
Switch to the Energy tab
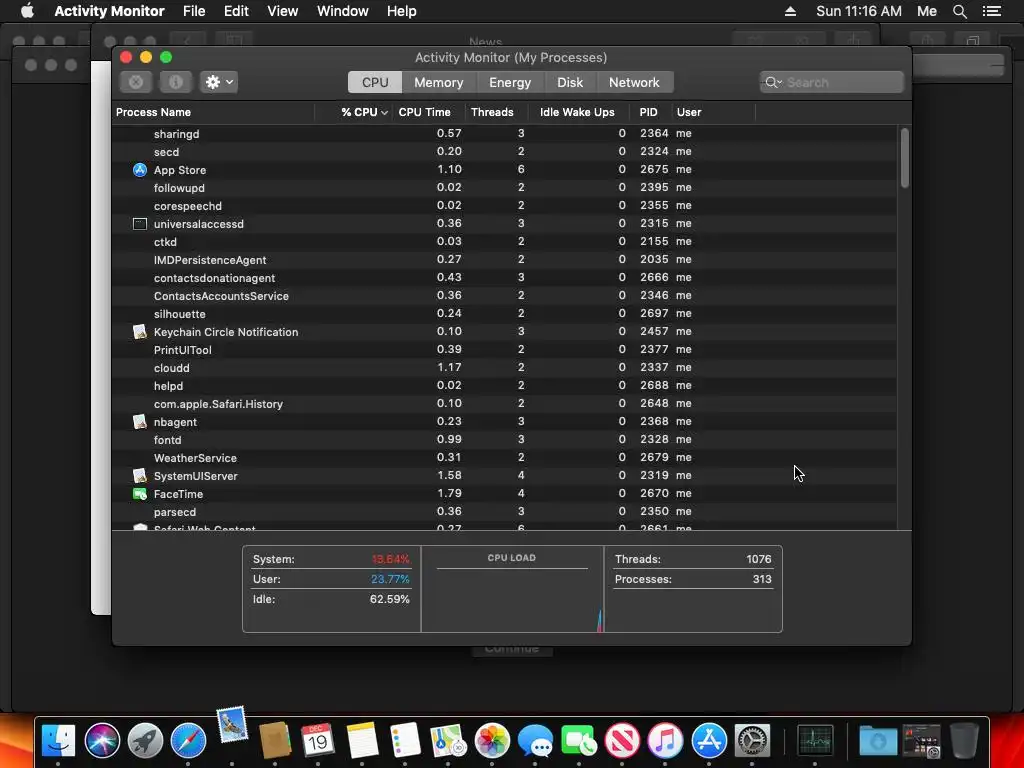click(x=510, y=82)
